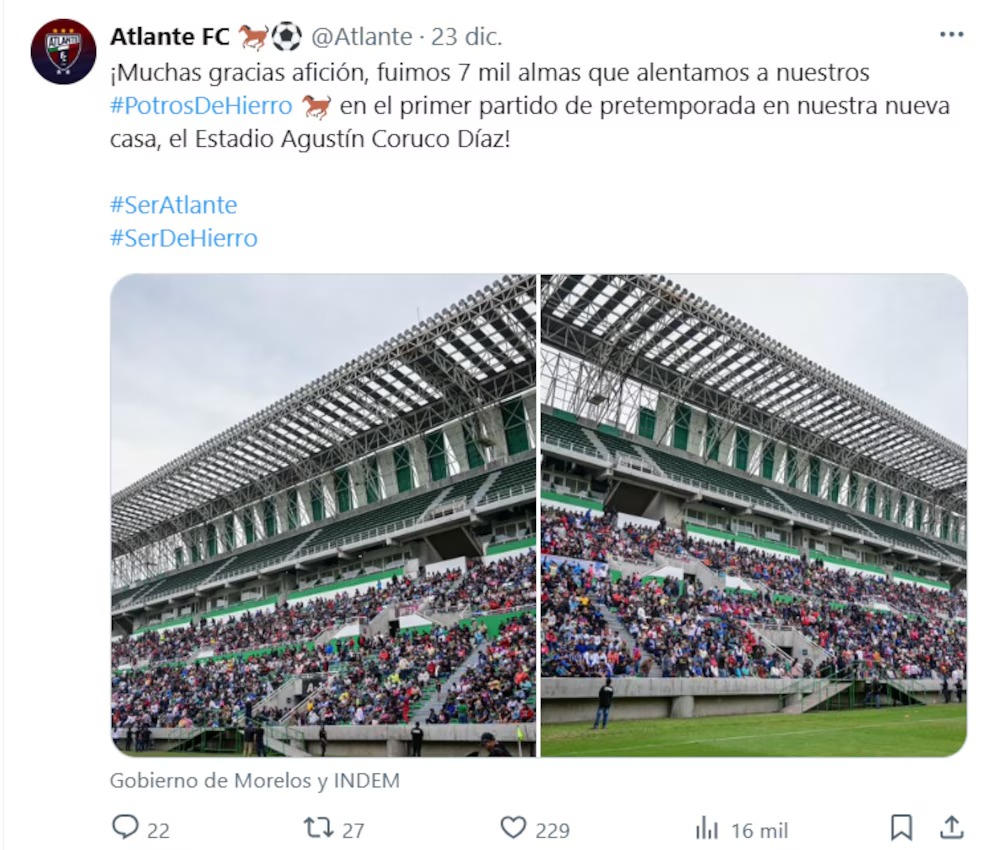
Task: Click the reply speech bubble icon
Action: [125, 827]
